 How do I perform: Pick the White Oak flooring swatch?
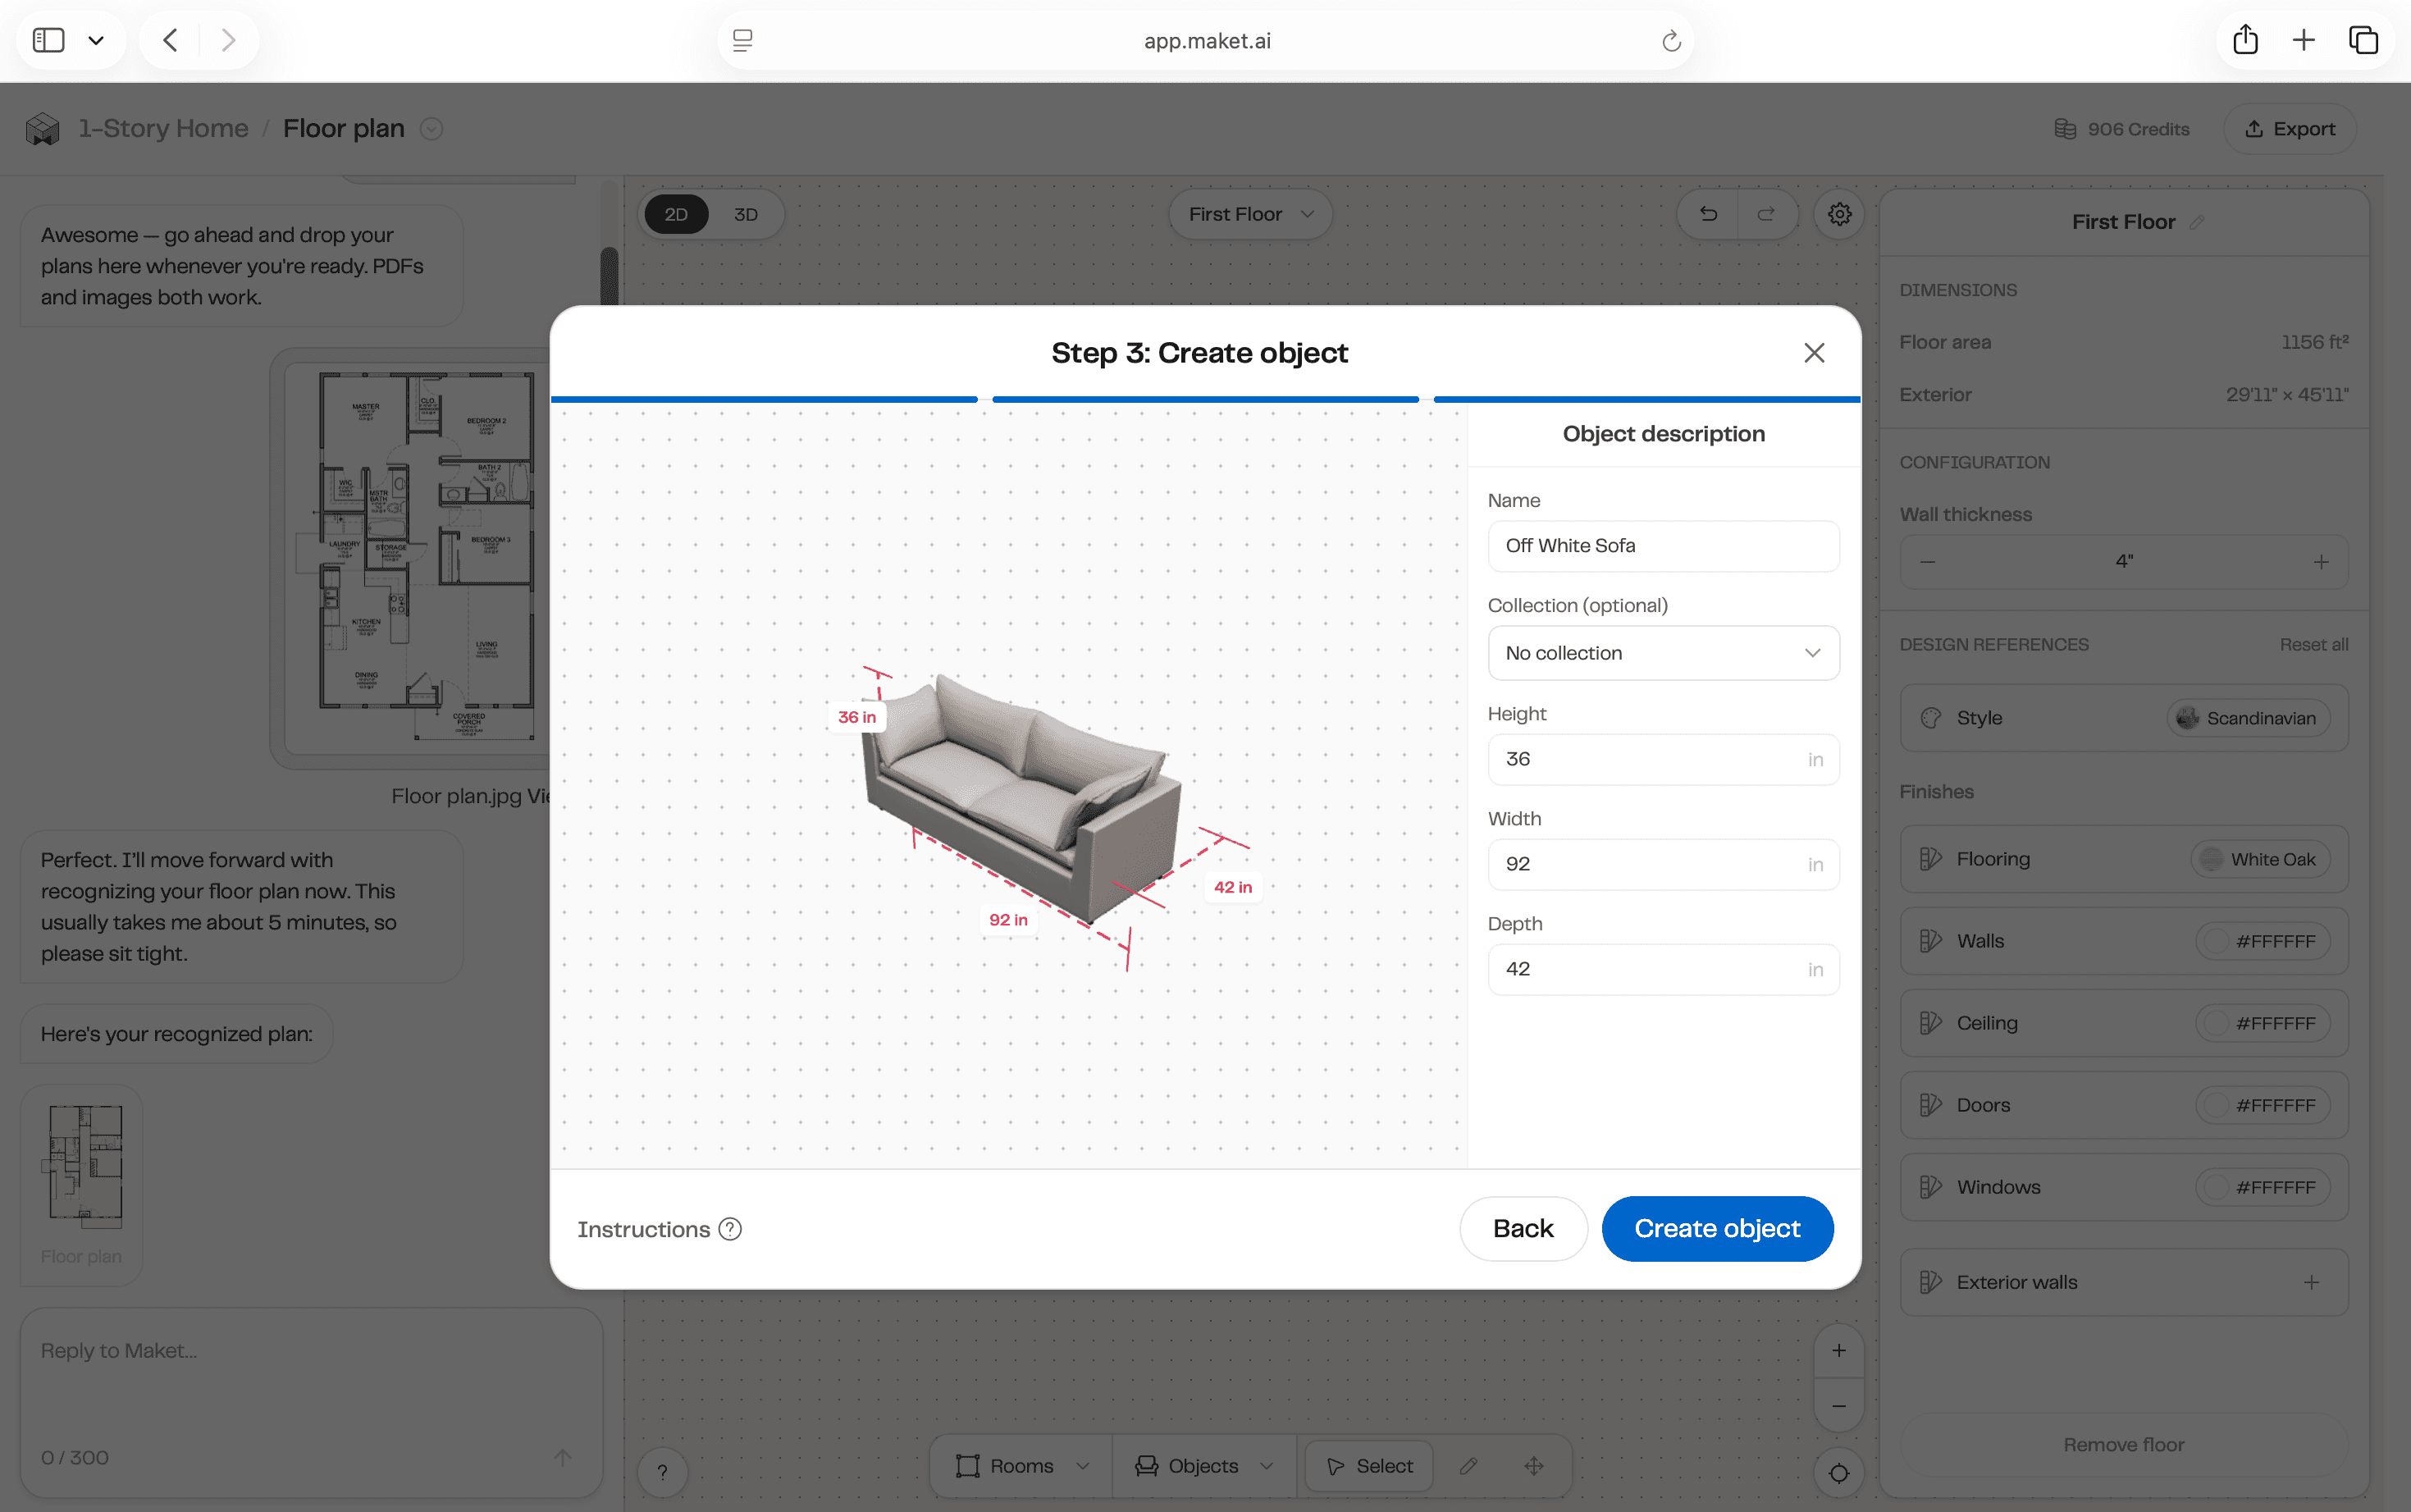click(2261, 859)
